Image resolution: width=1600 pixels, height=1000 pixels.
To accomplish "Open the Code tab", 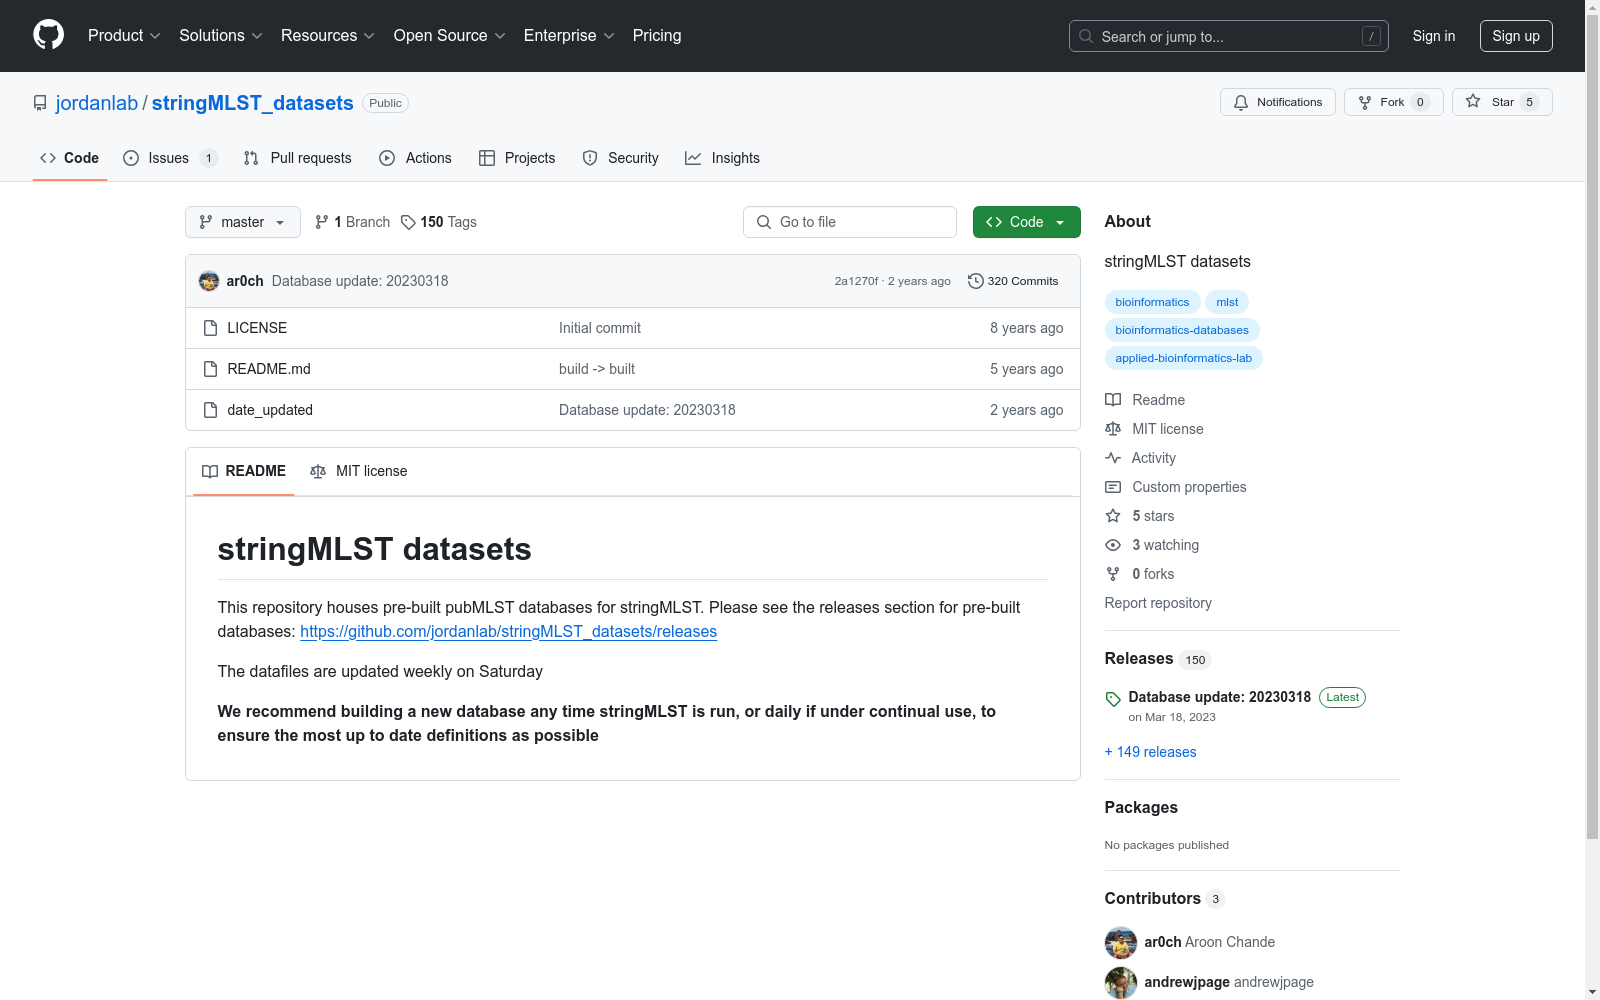I will (70, 158).
